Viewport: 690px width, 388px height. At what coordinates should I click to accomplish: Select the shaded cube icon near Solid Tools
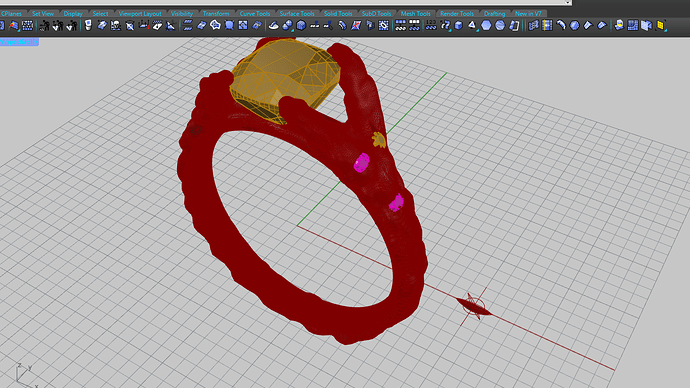pos(301,26)
